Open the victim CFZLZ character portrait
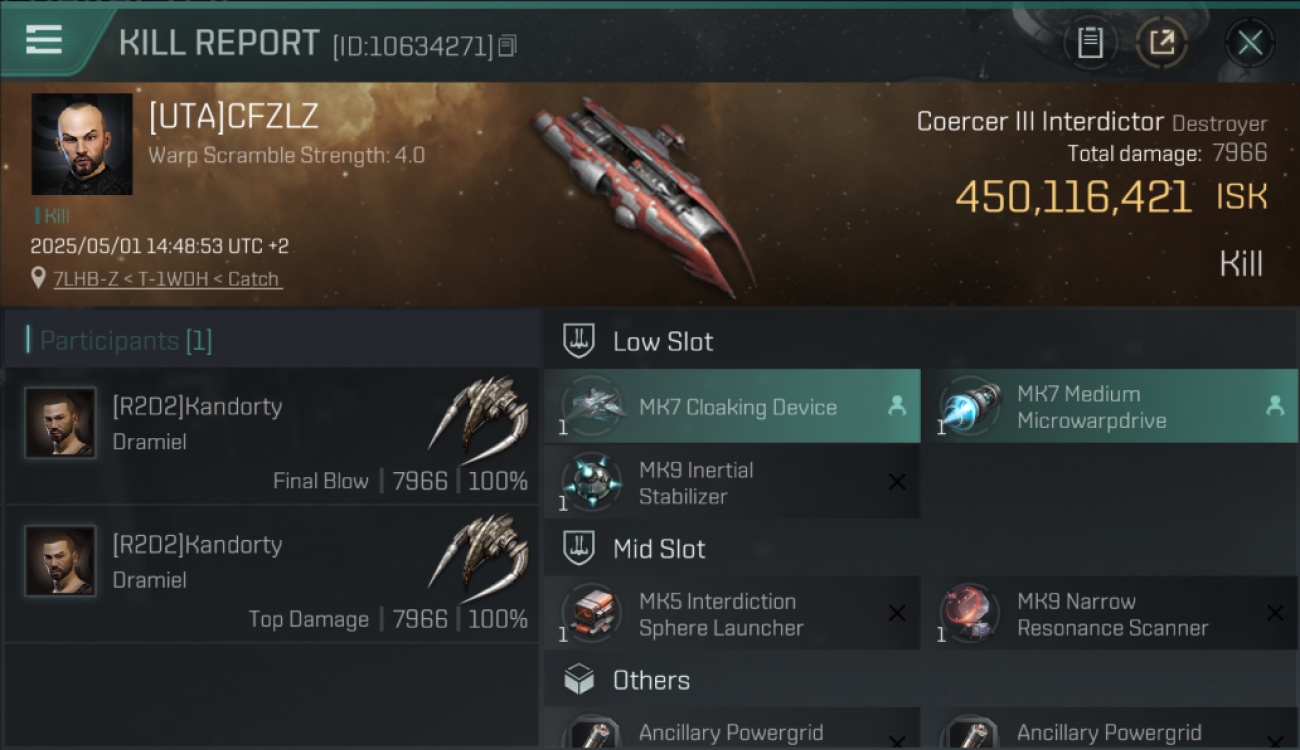The height and width of the screenshot is (750, 1300). pyautogui.click(x=82, y=144)
